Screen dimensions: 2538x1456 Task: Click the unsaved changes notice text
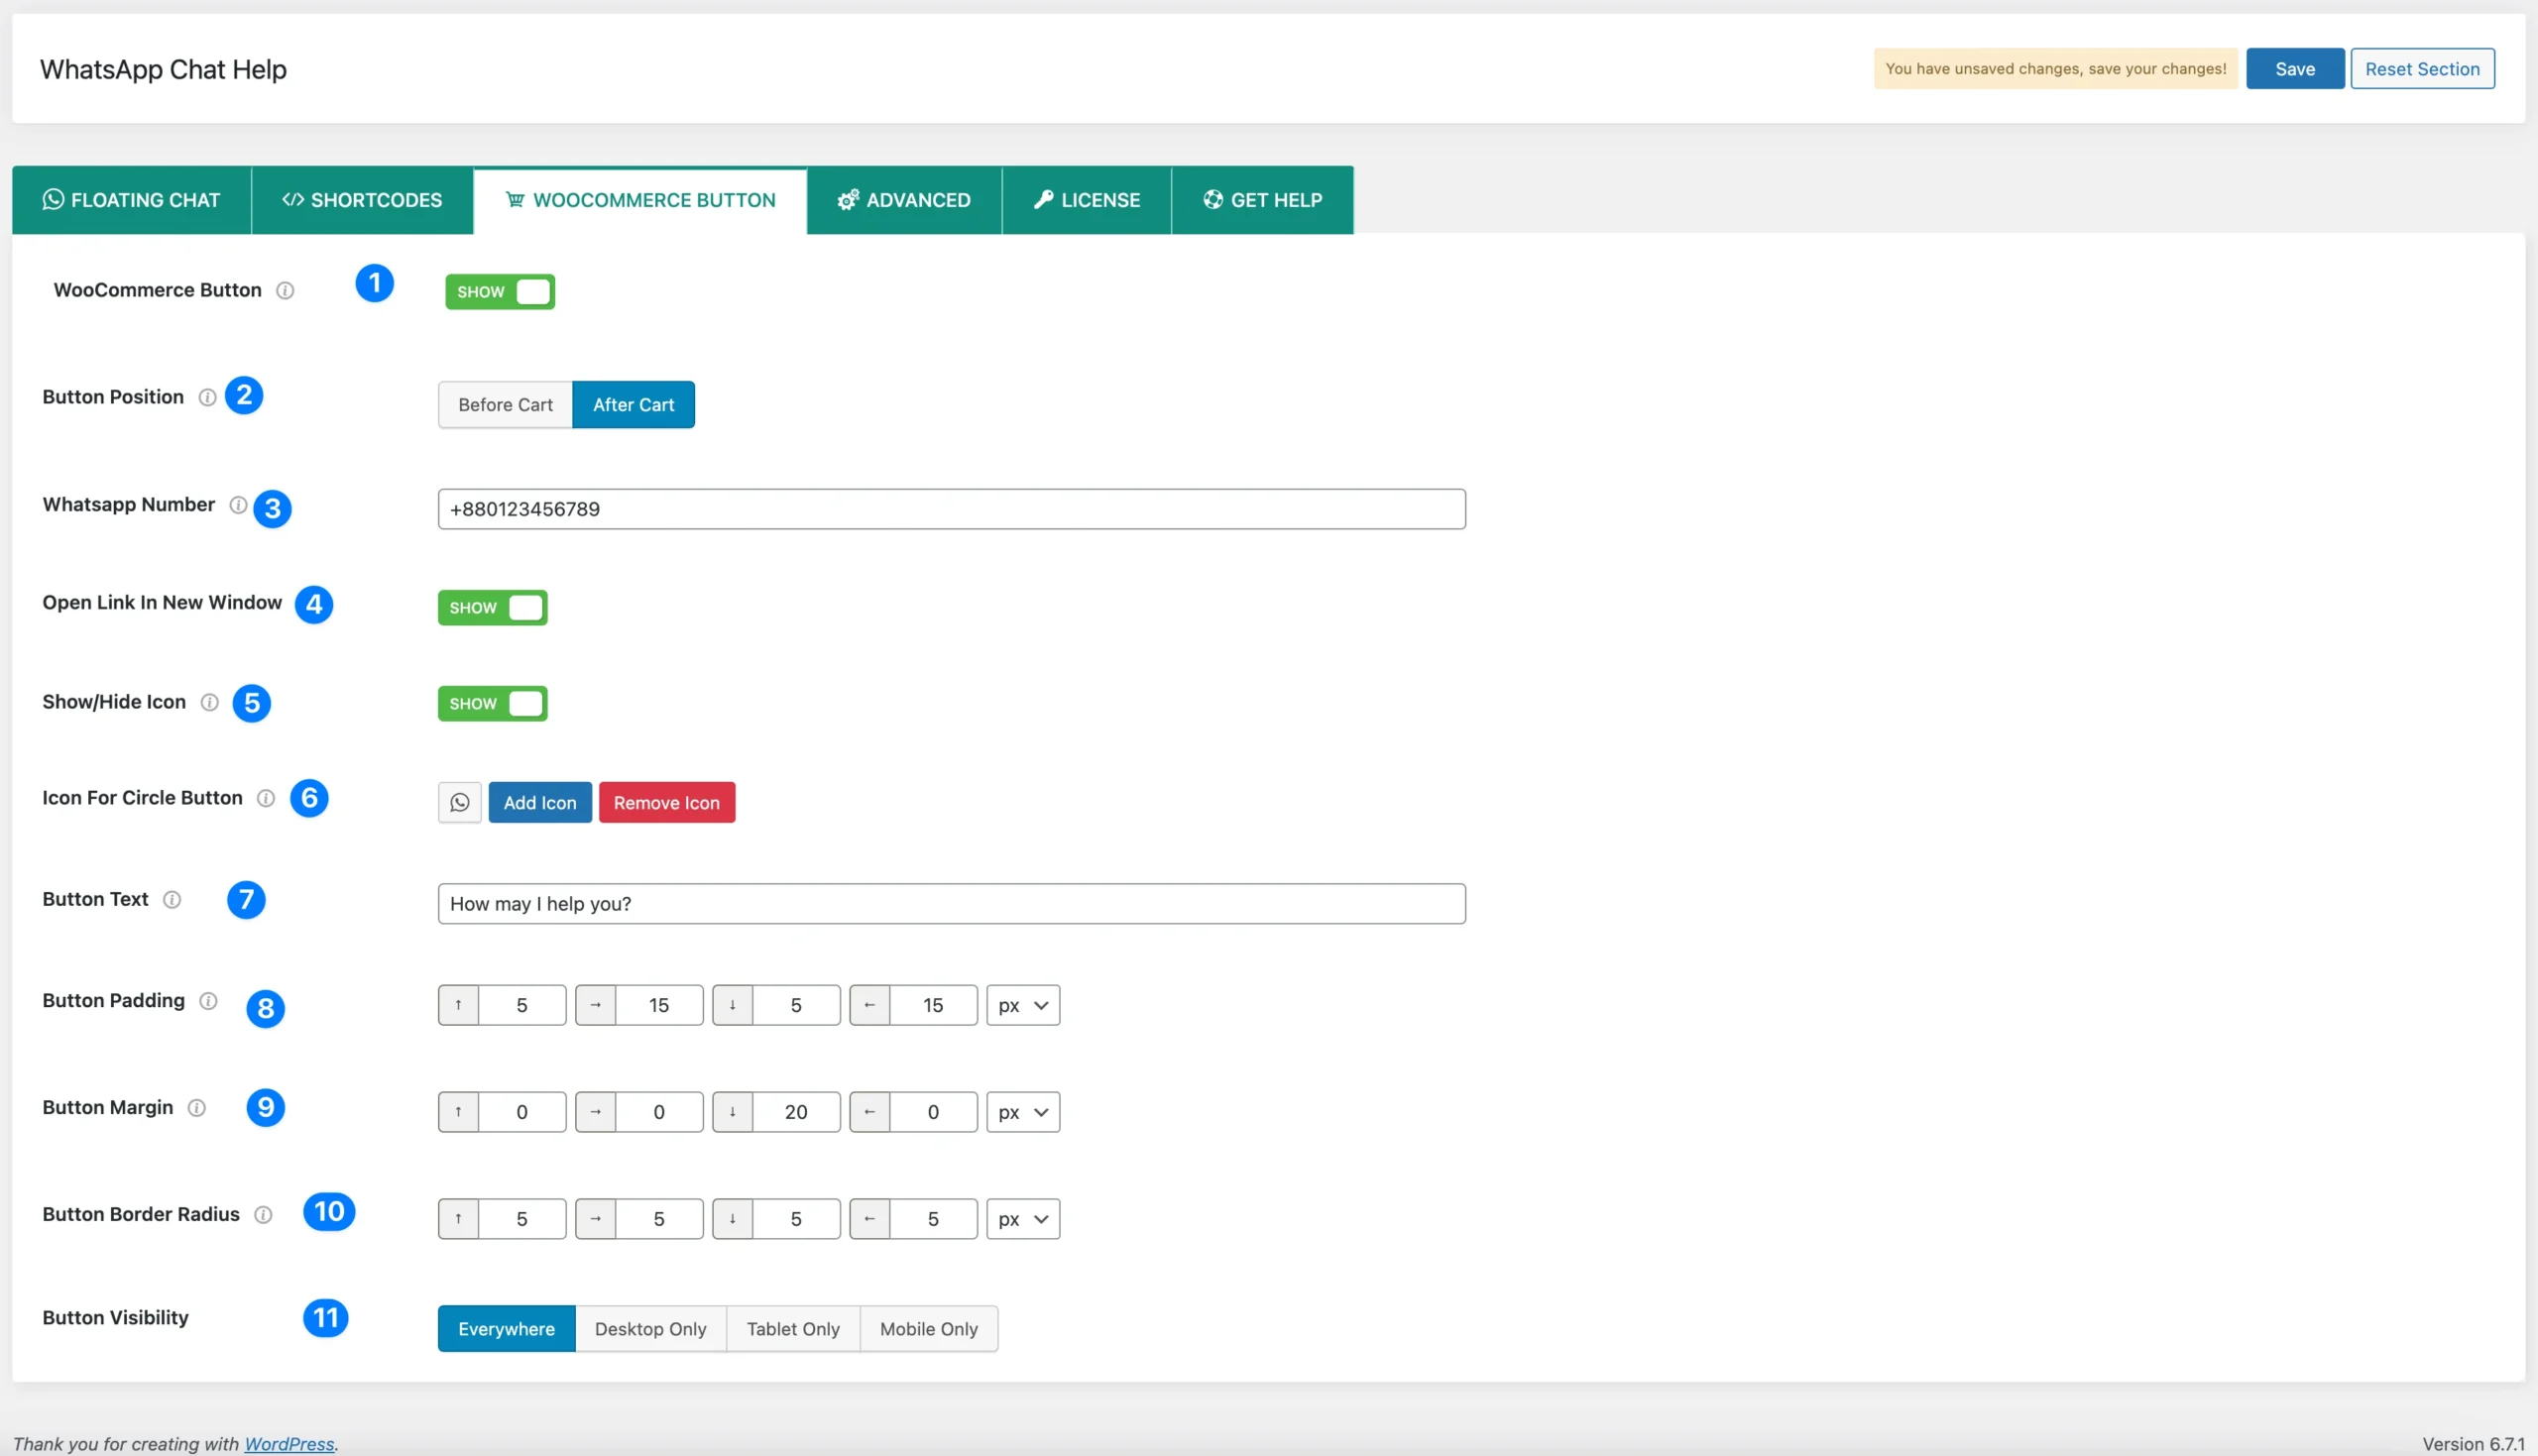2056,69
